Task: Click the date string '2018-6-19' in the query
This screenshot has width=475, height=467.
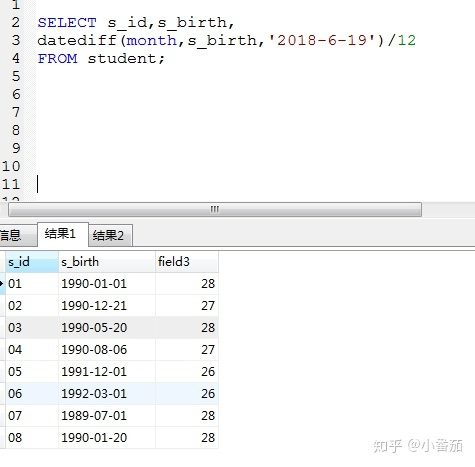Action: click(x=322, y=41)
